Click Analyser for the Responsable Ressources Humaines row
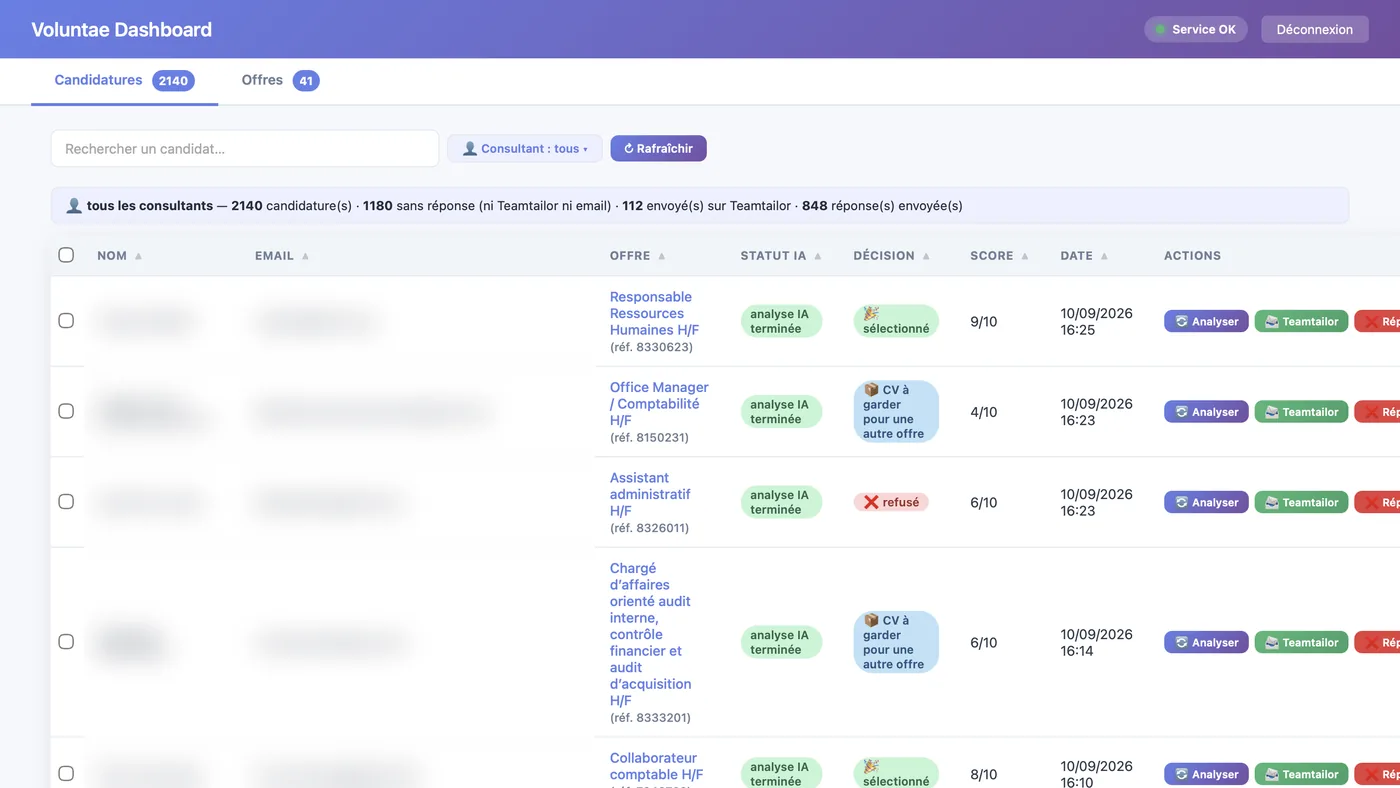The height and width of the screenshot is (788, 1400). click(x=1206, y=321)
